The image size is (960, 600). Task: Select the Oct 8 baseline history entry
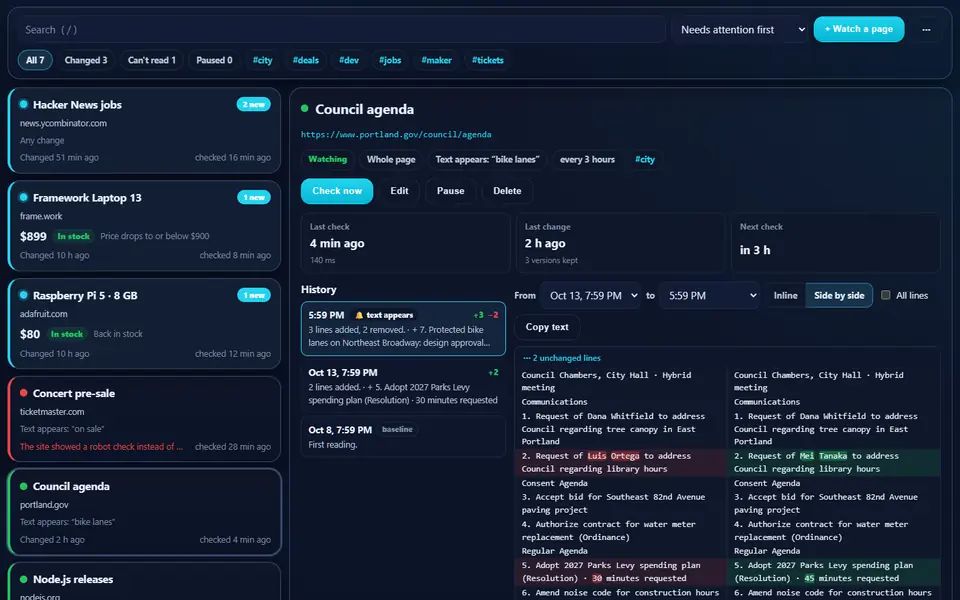[403, 437]
